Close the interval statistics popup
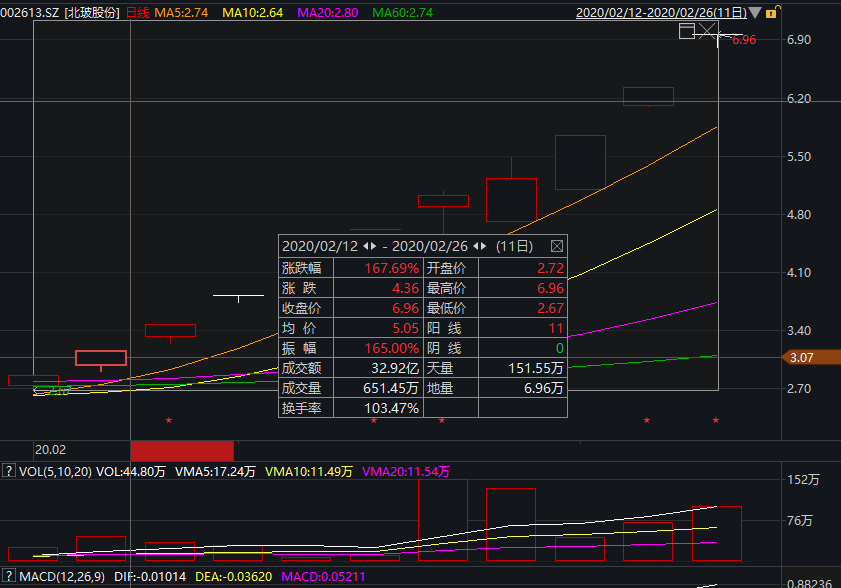841x588 pixels. pyautogui.click(x=557, y=246)
